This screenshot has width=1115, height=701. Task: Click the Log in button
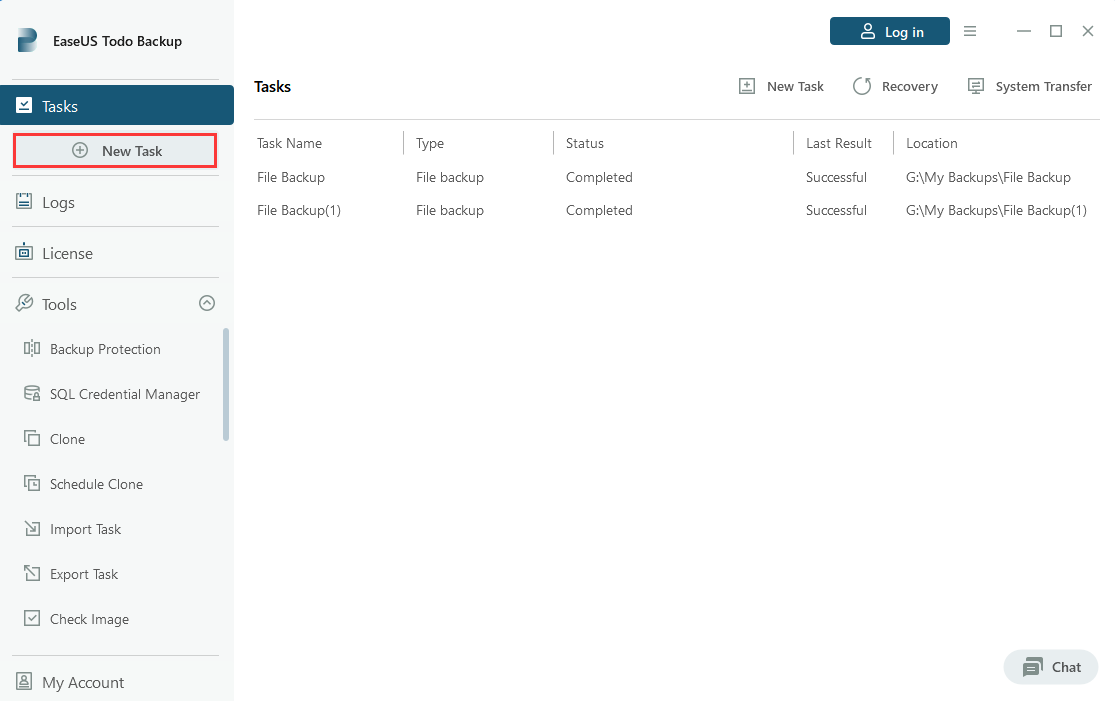890,31
